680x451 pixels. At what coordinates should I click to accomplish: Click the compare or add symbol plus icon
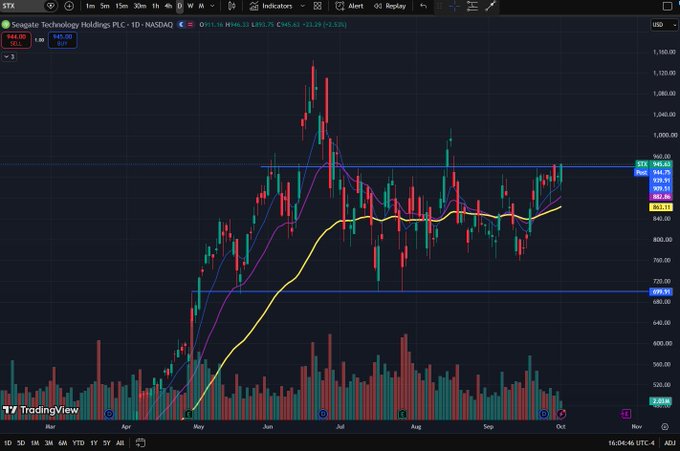click(x=69, y=6)
